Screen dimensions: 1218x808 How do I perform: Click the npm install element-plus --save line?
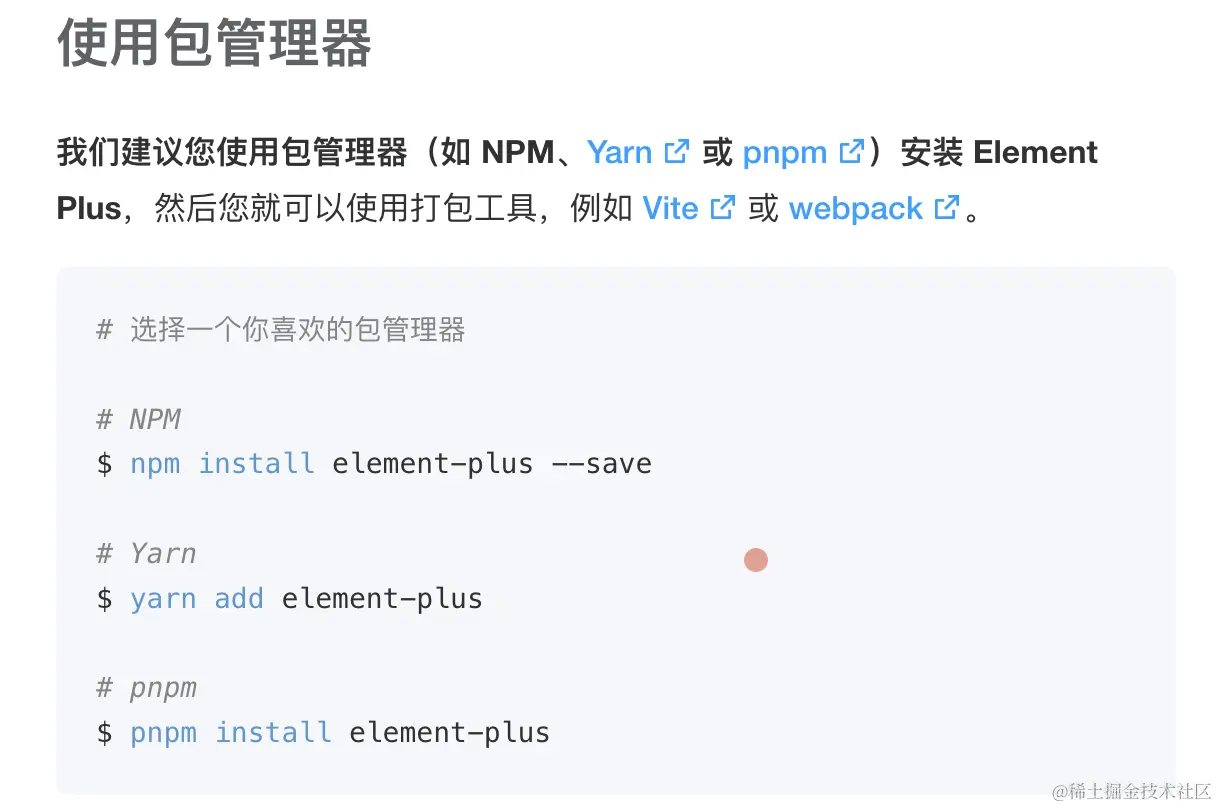click(374, 464)
